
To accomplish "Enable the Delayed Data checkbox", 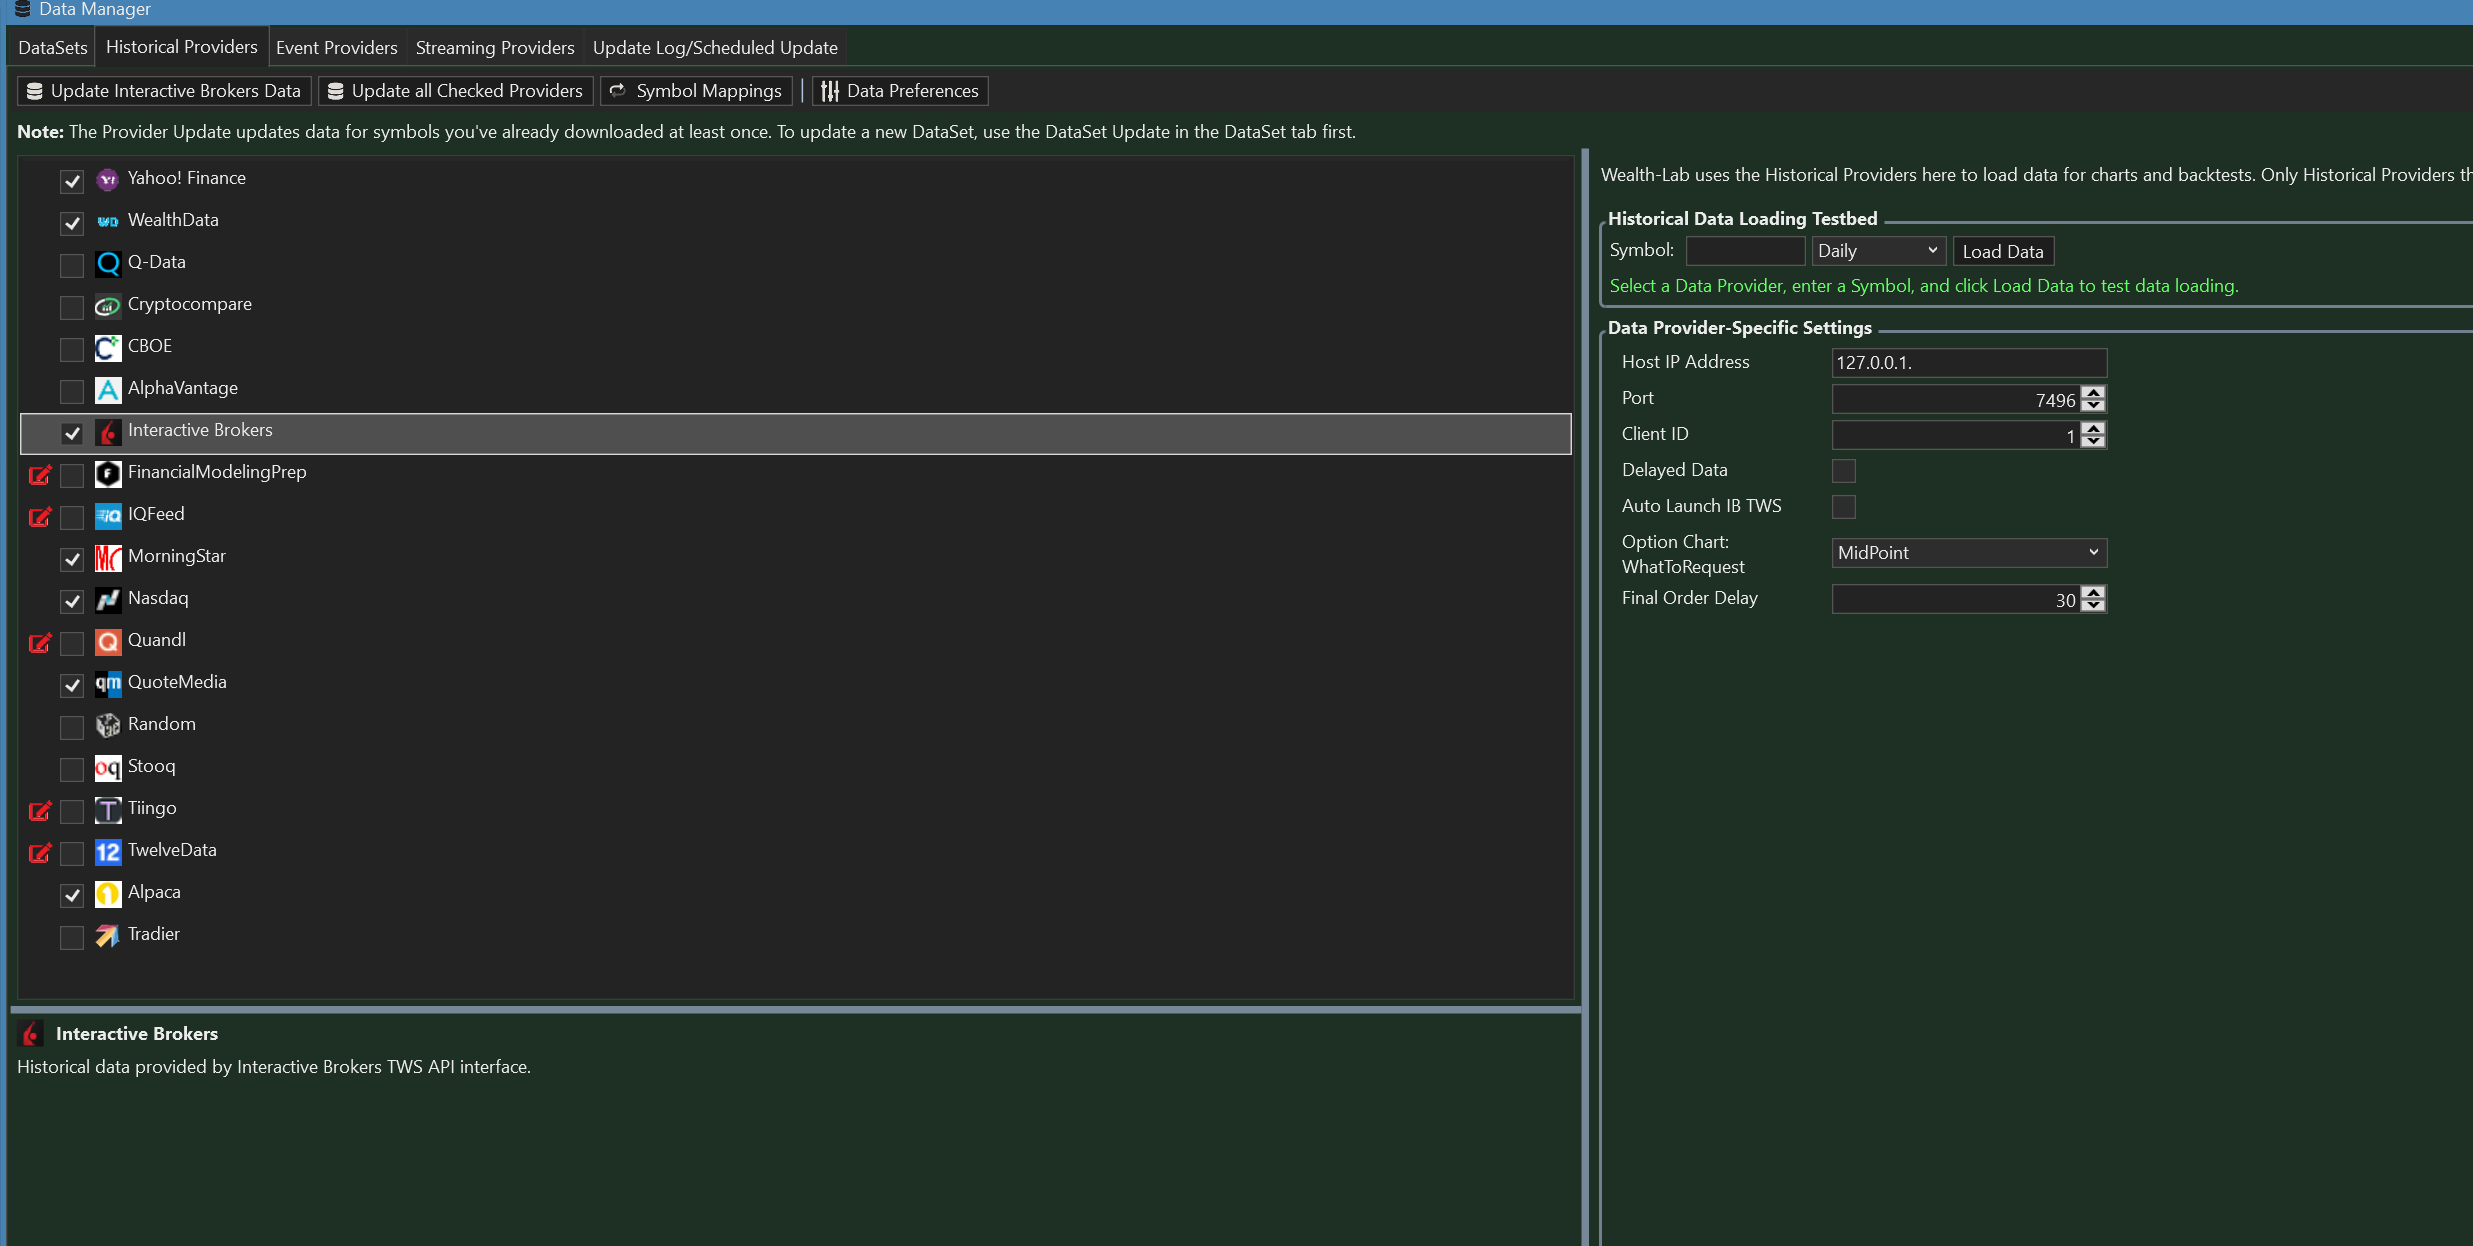I will (x=1843, y=470).
